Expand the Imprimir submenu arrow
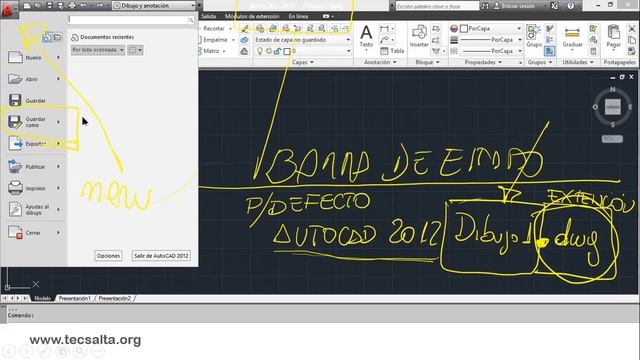Screen dimensions: 640x360 click(58, 188)
